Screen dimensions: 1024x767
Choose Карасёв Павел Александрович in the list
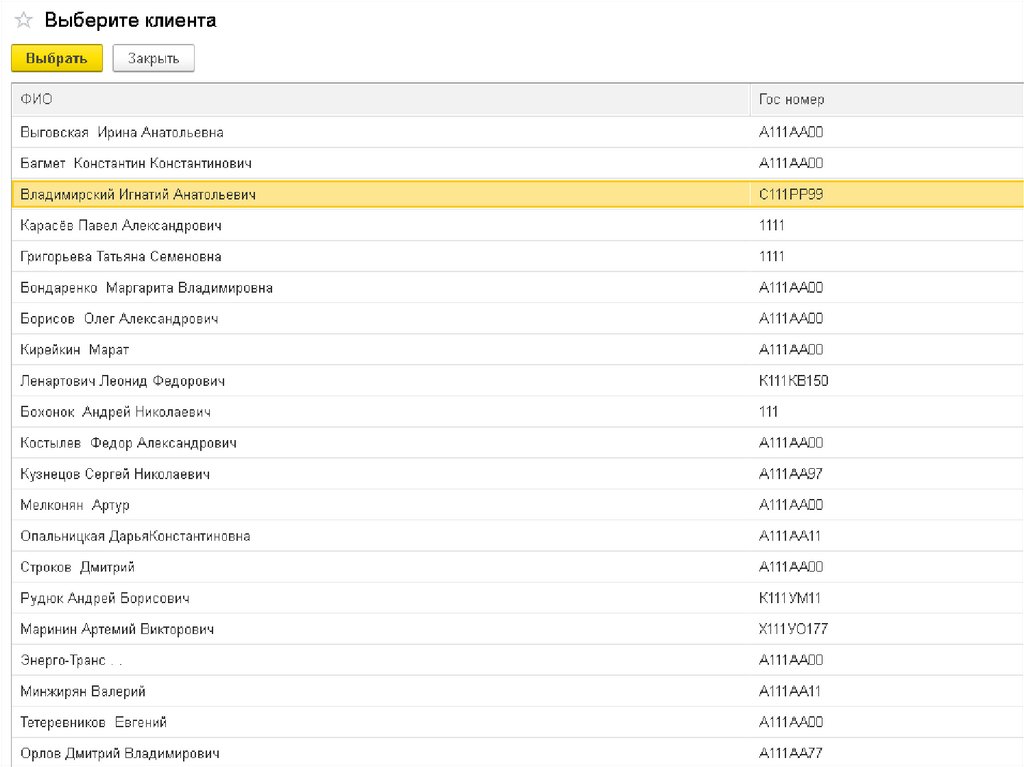pos(121,226)
